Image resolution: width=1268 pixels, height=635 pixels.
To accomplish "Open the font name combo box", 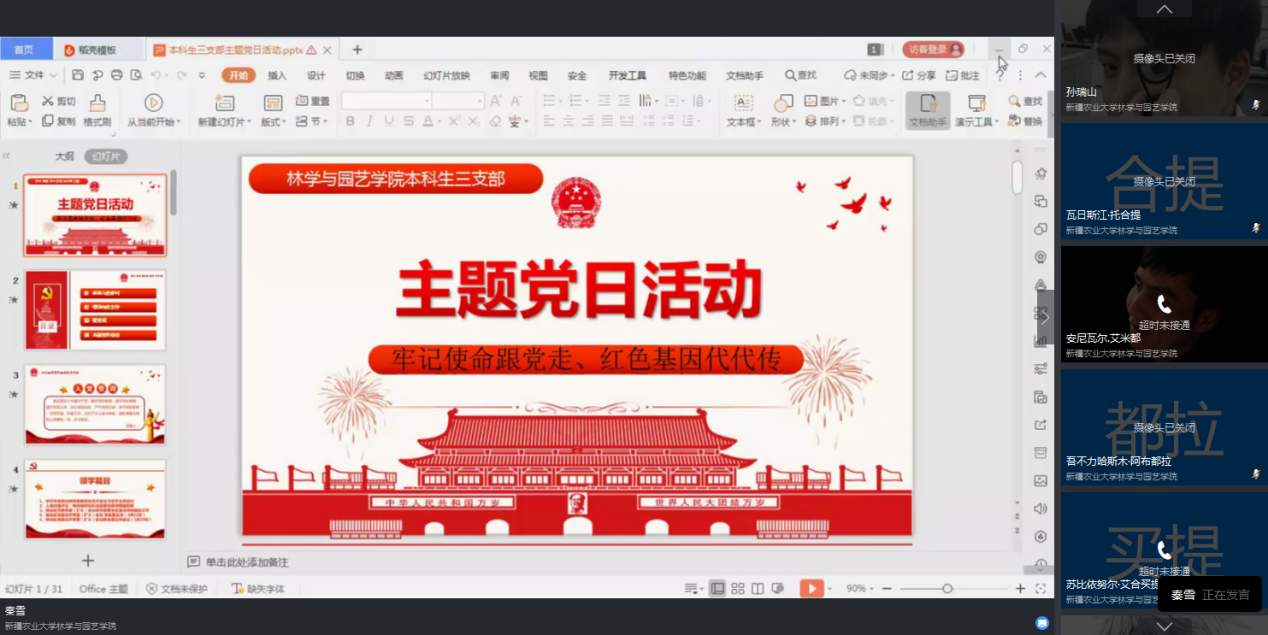I will (387, 101).
